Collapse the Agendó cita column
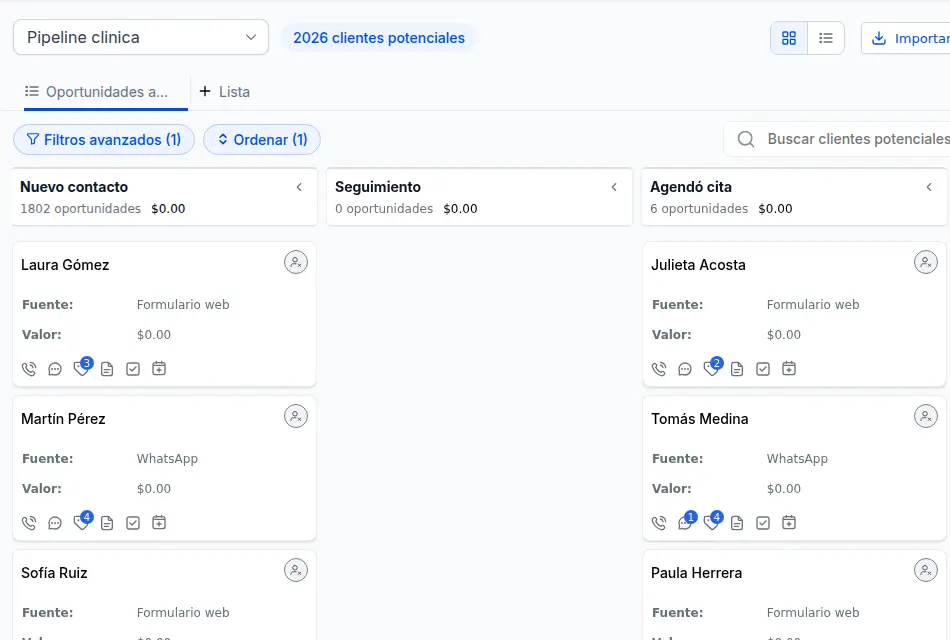This screenshot has height=640, width=950. coord(929,187)
